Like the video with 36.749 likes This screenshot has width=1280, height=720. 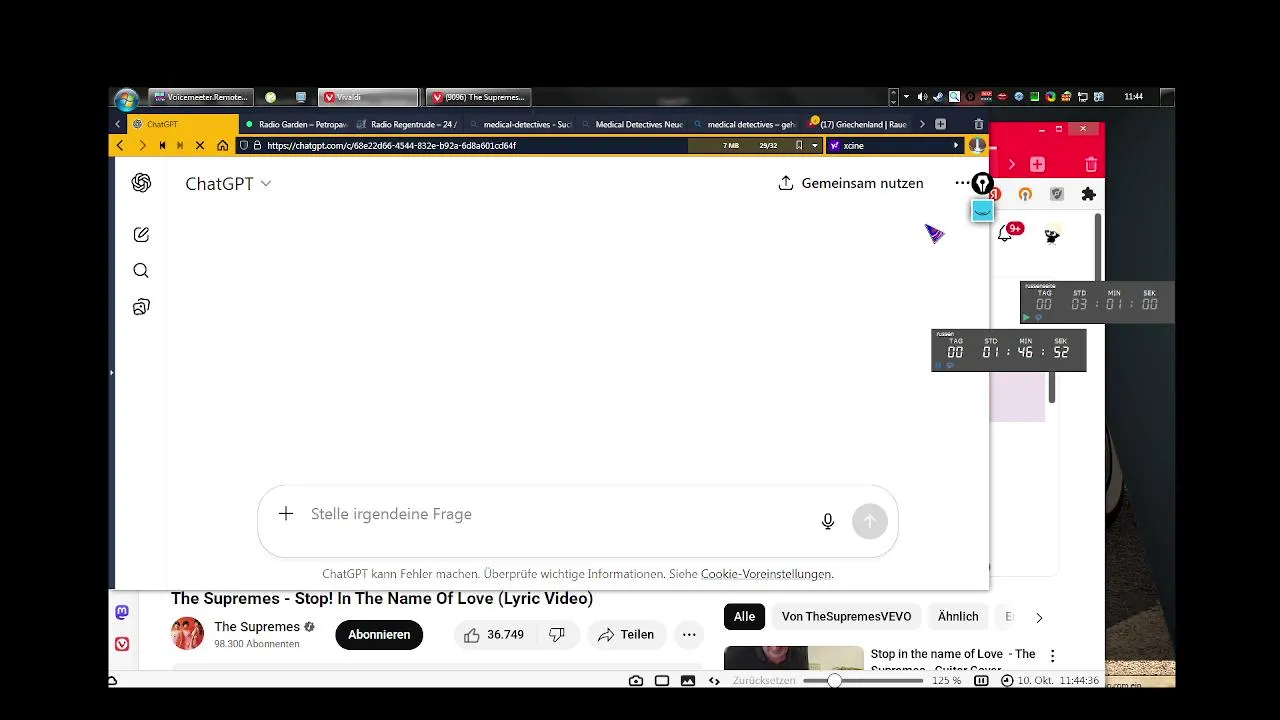click(x=494, y=634)
